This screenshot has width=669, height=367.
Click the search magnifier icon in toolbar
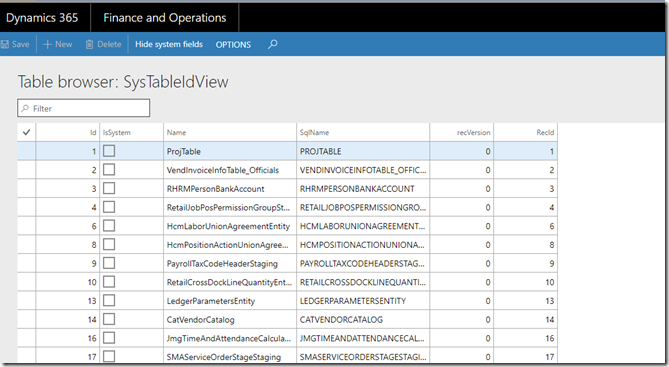272,44
